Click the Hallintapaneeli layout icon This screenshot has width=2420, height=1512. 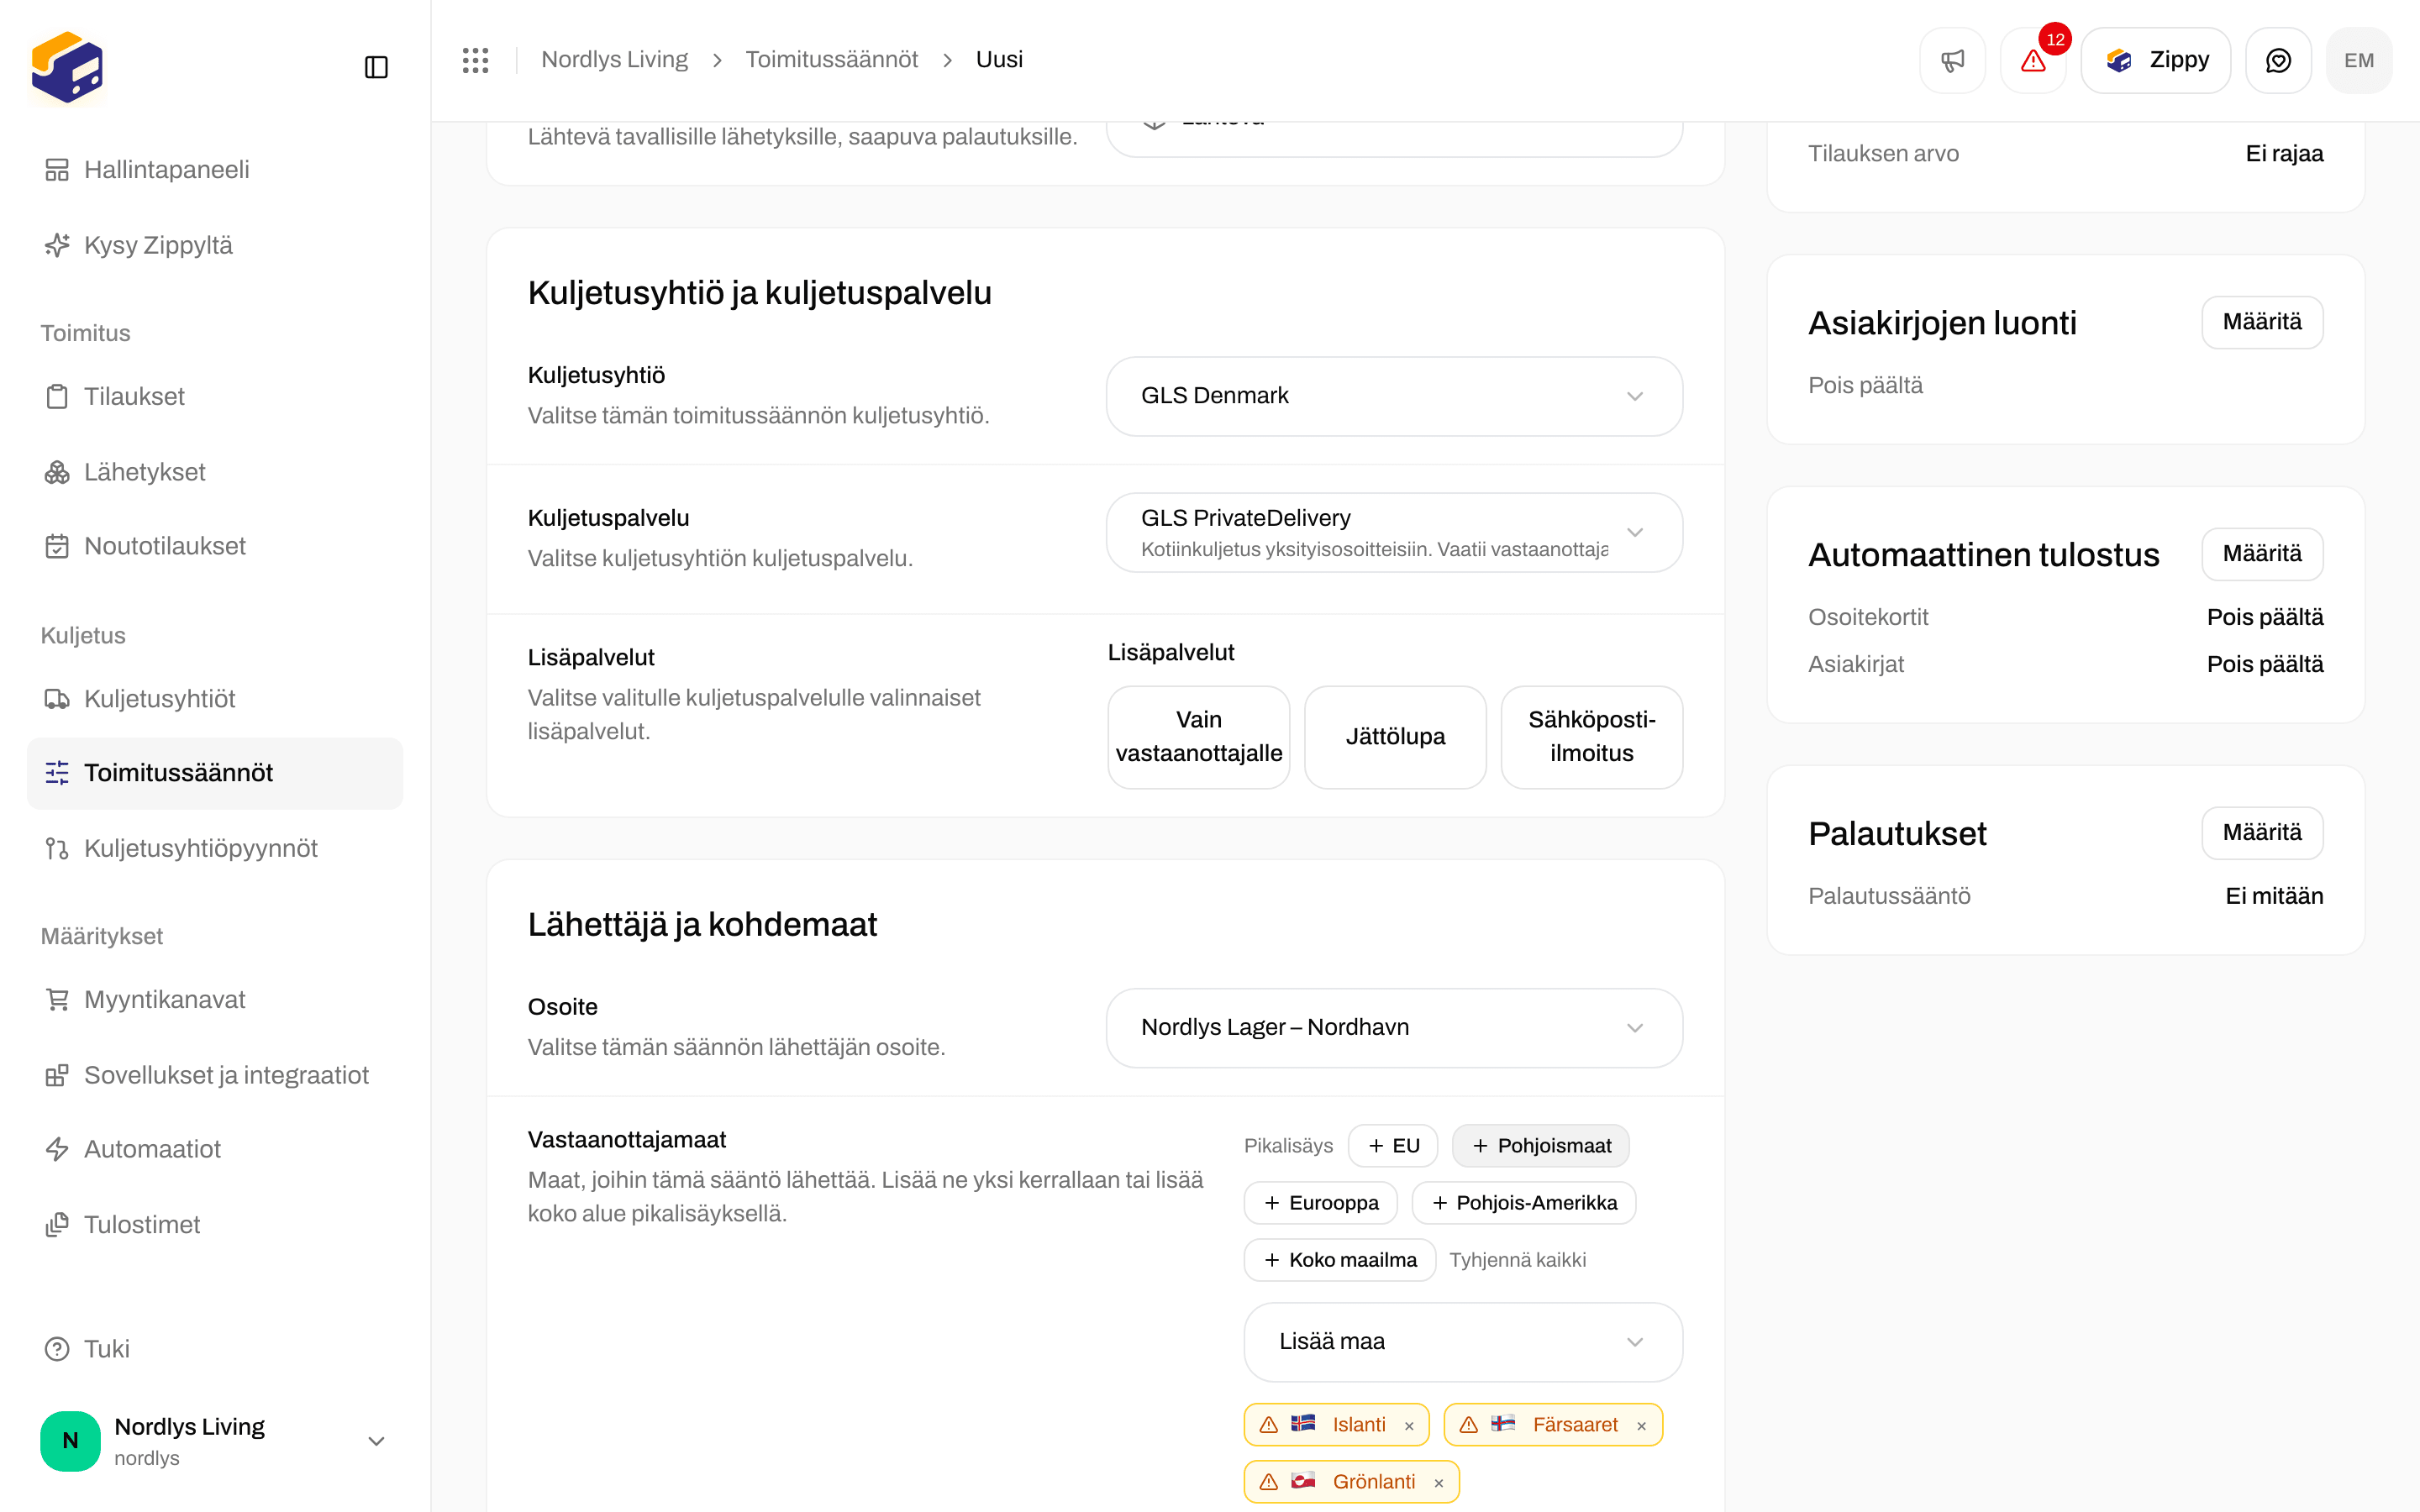click(57, 170)
